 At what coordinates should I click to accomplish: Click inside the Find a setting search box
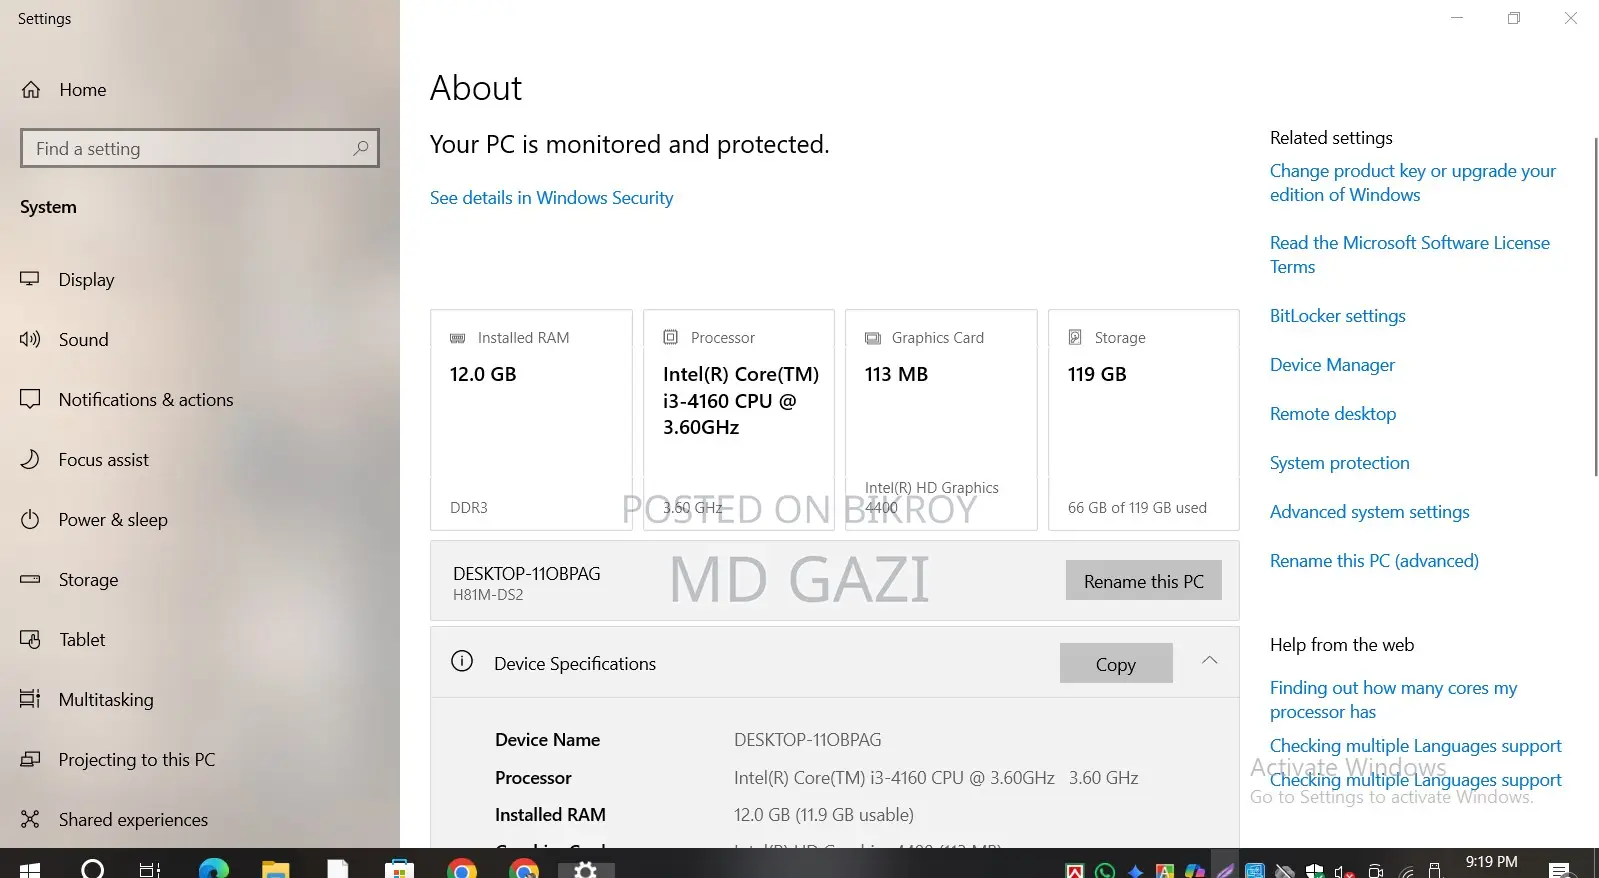tap(200, 148)
